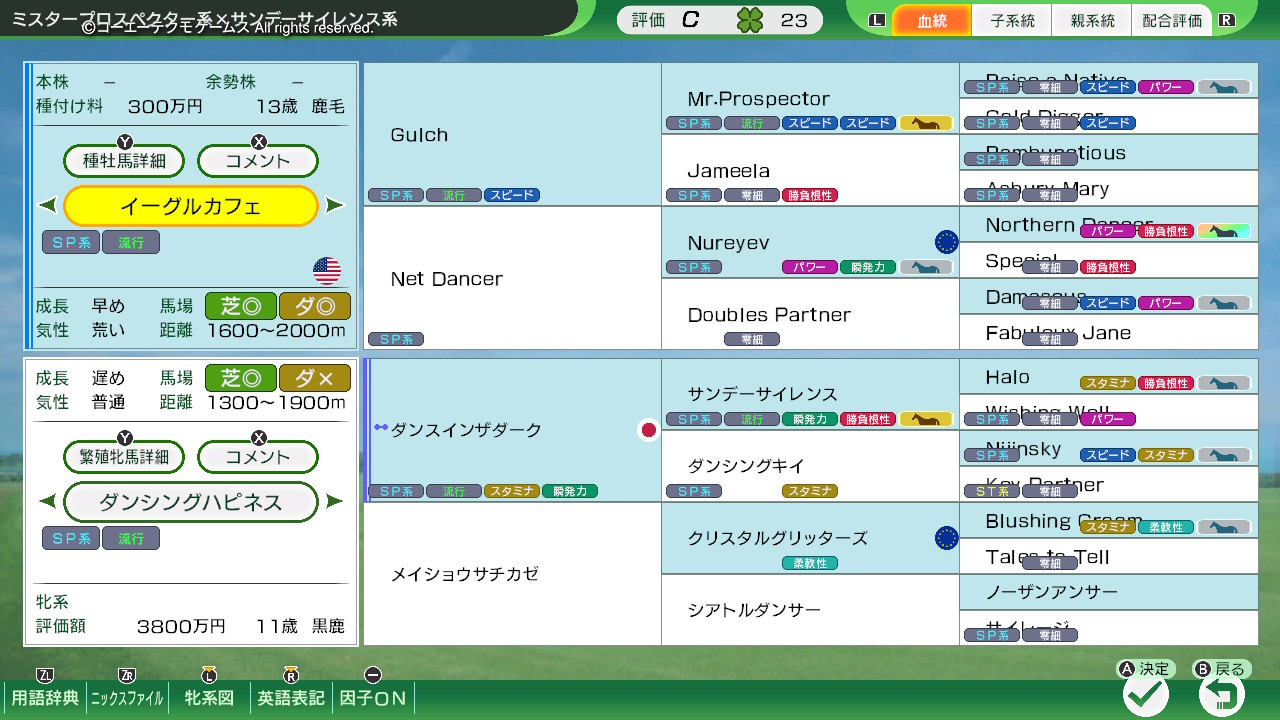The image size is (1280, 720).
Task: Click Nureyev's gray horse icon
Action: [926, 267]
